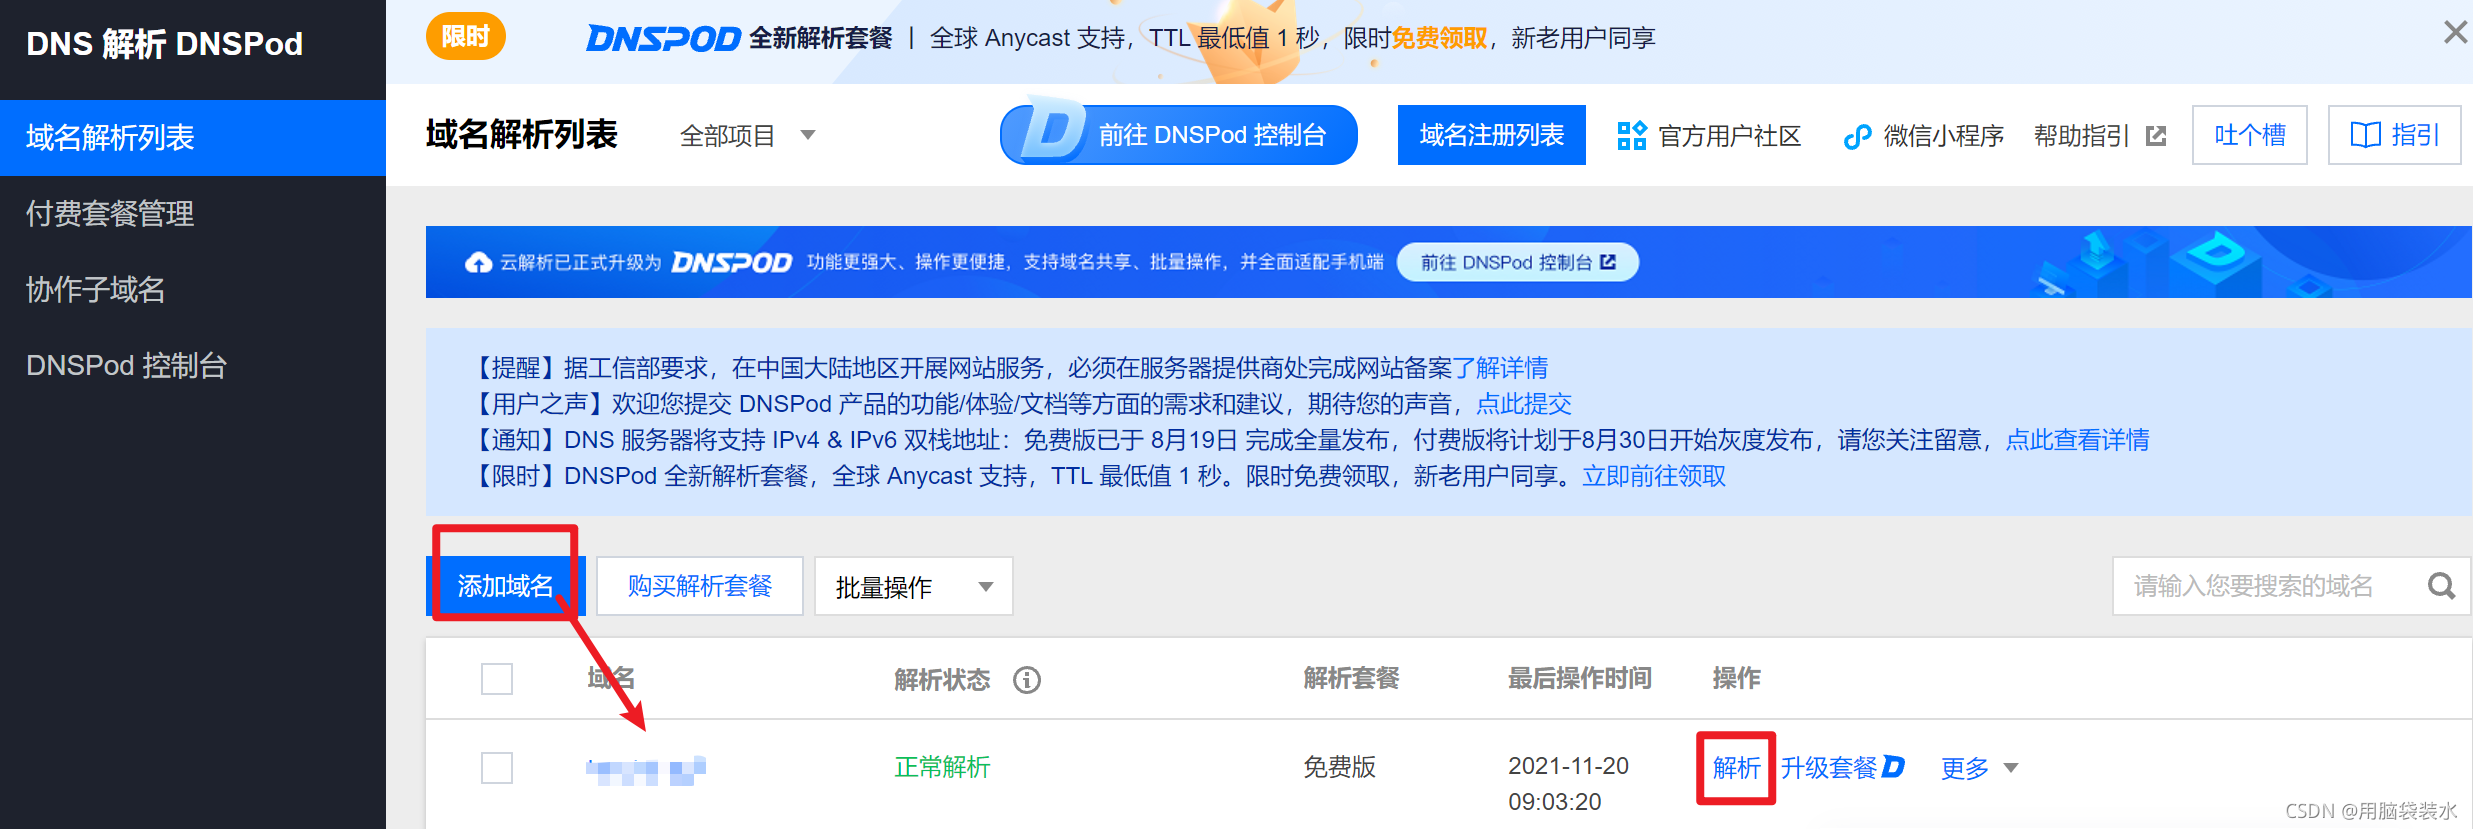Screen dimensions: 2473x829
Task: Click the D logo beside 升级套餐
Action: point(1893,767)
